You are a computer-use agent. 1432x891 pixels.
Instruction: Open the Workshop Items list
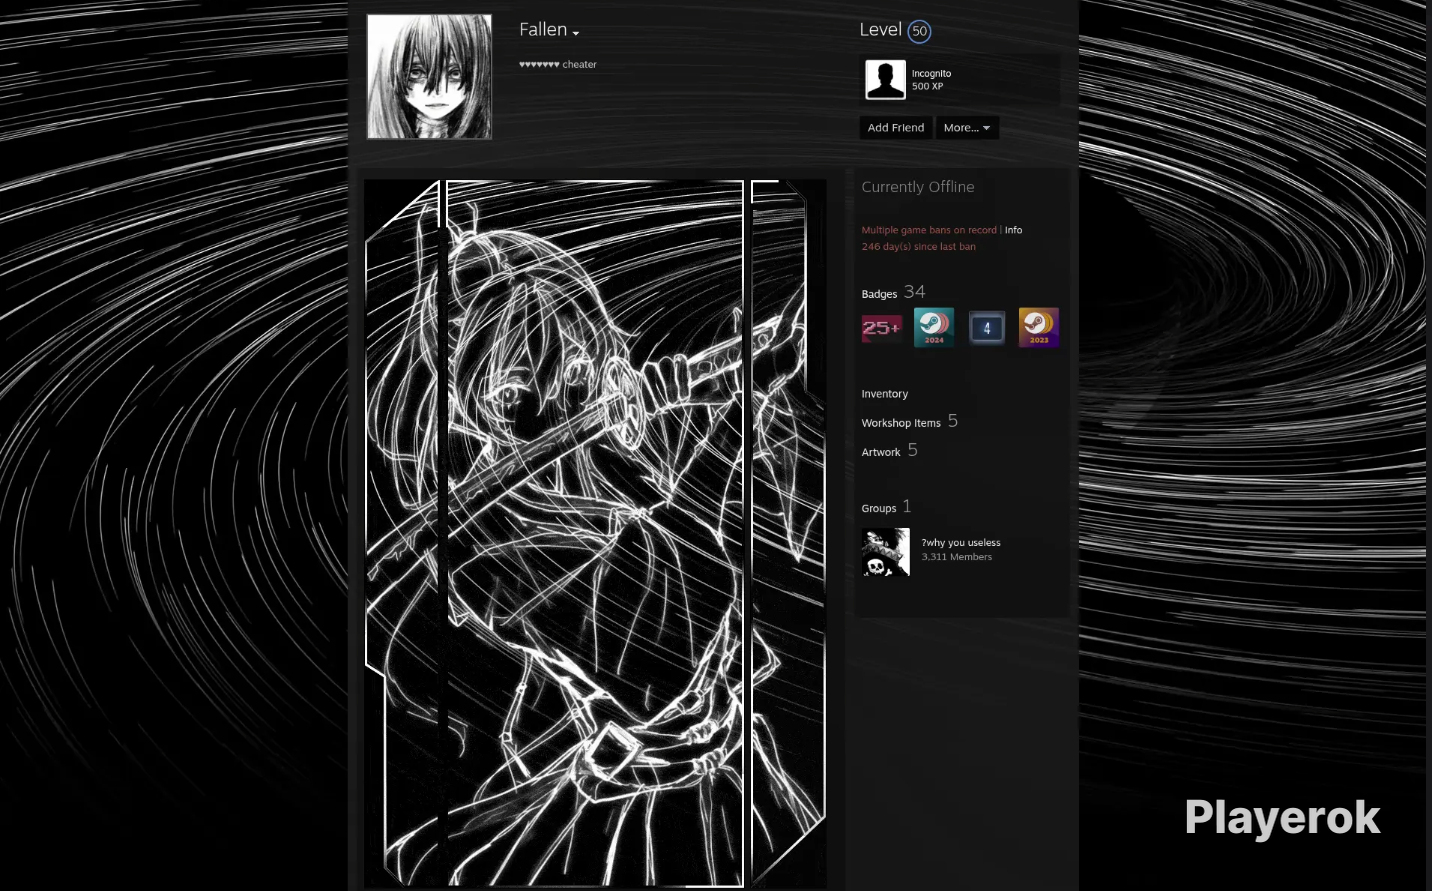901,423
